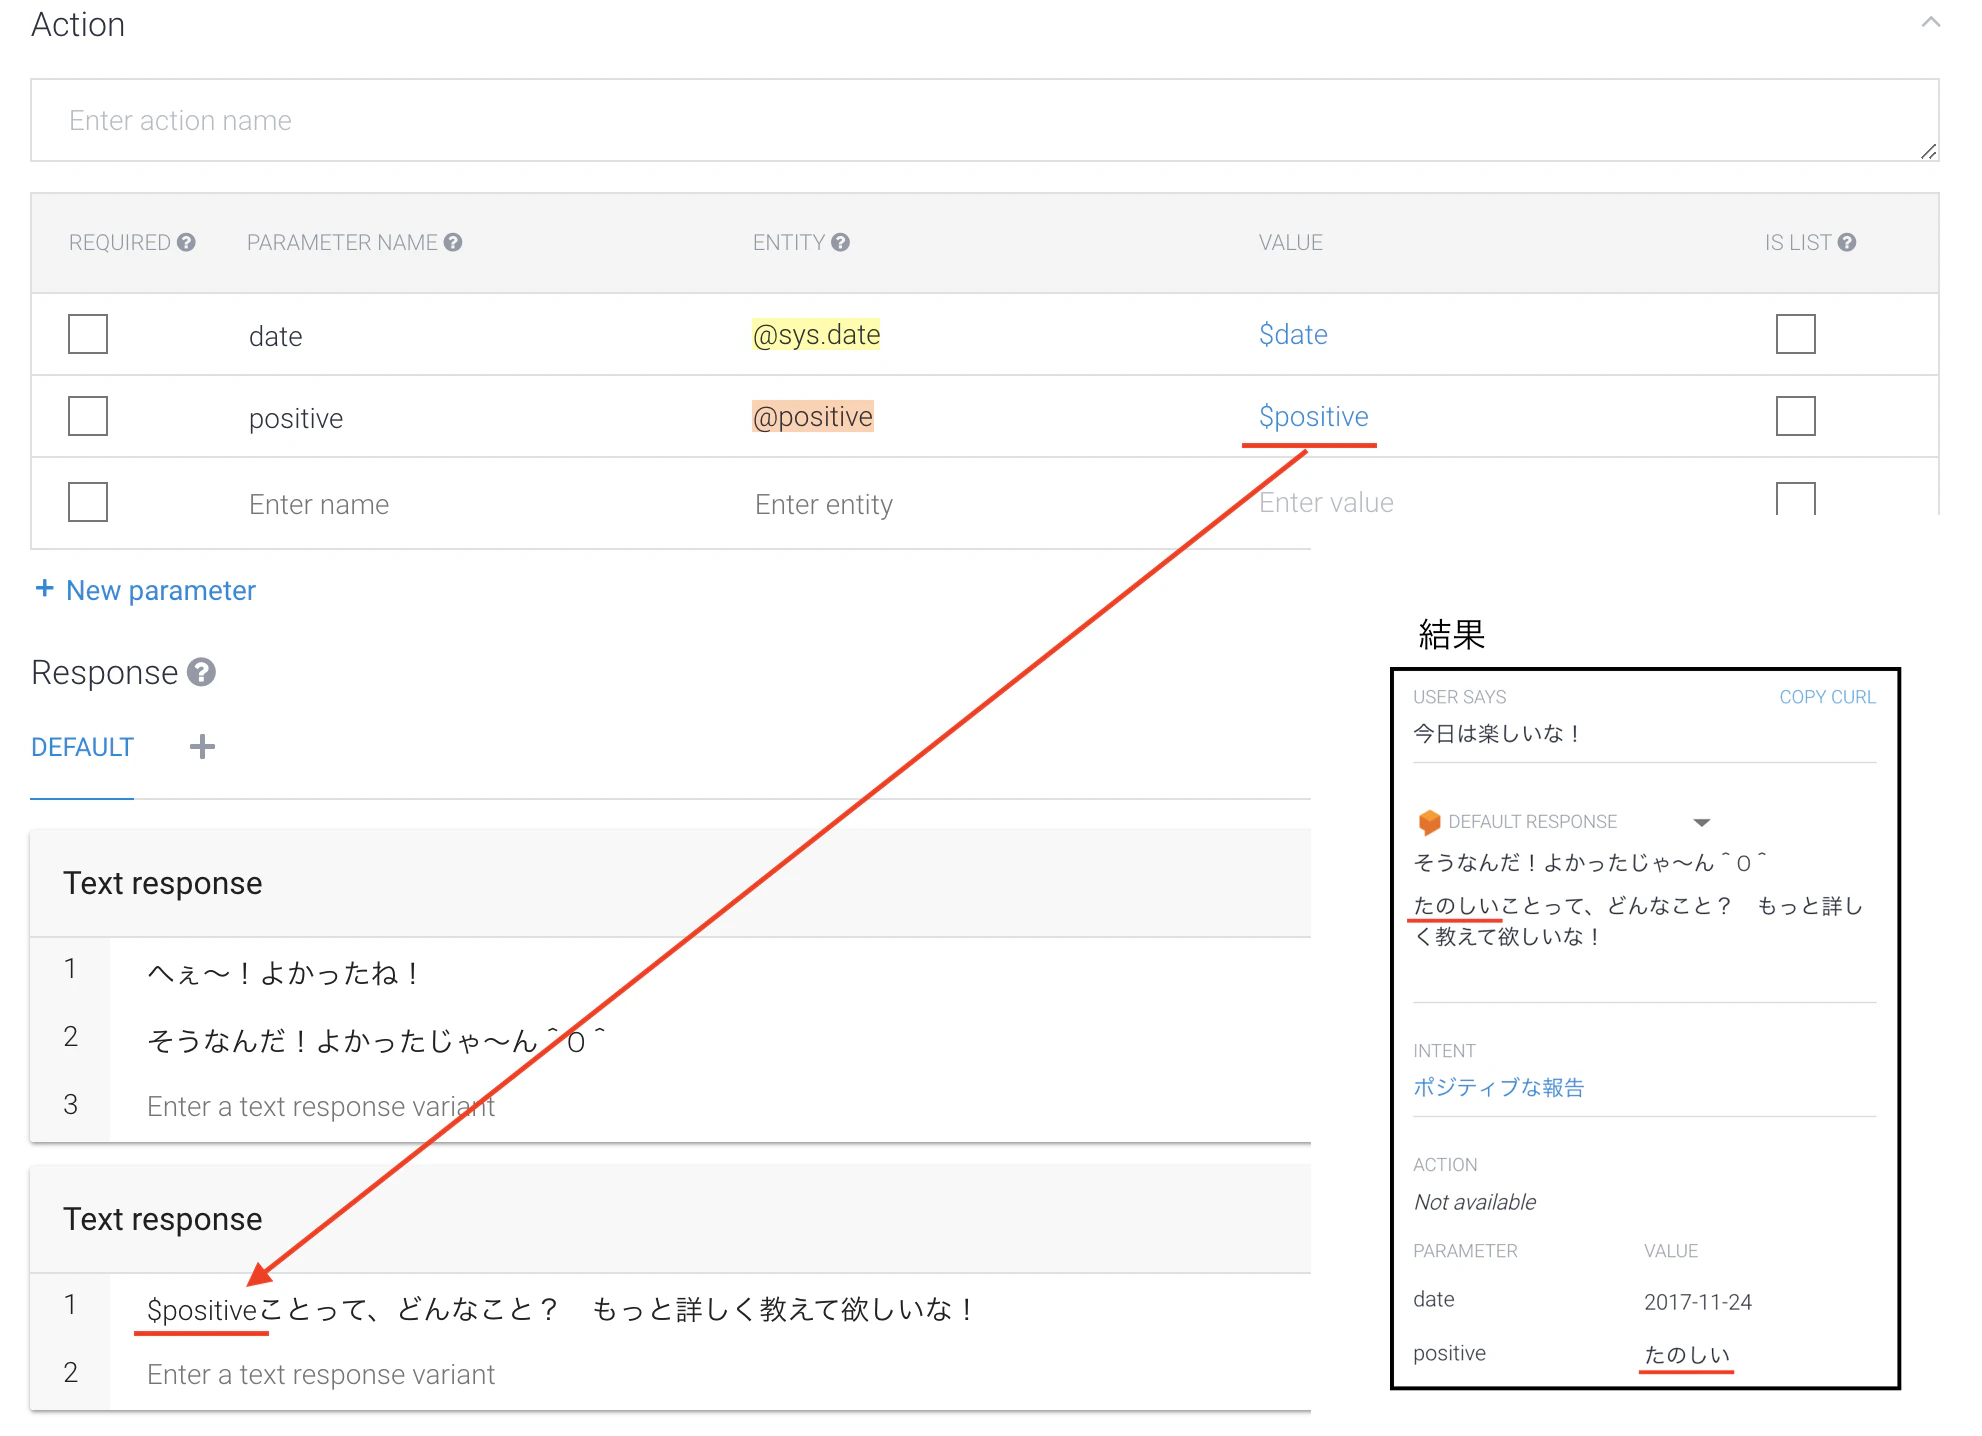Click the first Text response header
Viewport: 1982px width, 1436px height.
[163, 883]
